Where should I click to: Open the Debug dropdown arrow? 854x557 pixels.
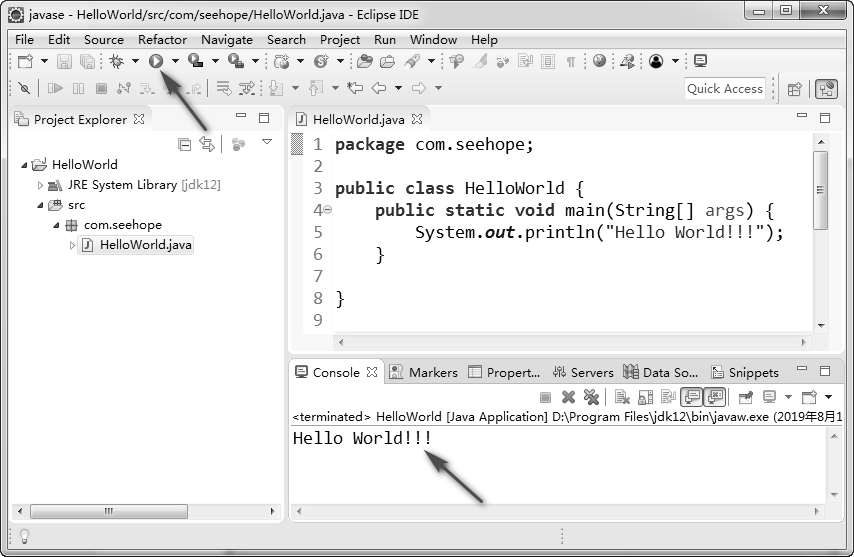coord(135,61)
